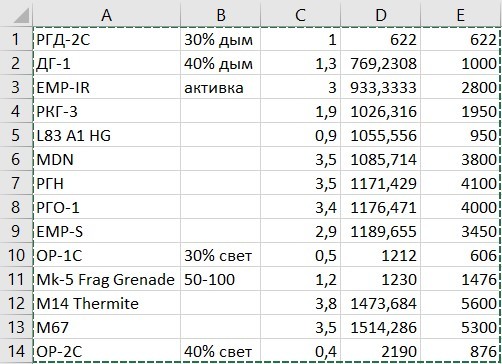Click cell containing Mk-5 Frag Grenade
502x364 pixels.
[x=107, y=279]
